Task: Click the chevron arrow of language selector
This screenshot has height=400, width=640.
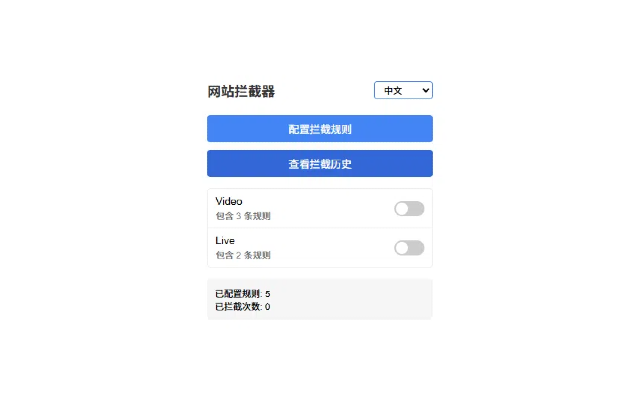Action: pyautogui.click(x=425, y=90)
